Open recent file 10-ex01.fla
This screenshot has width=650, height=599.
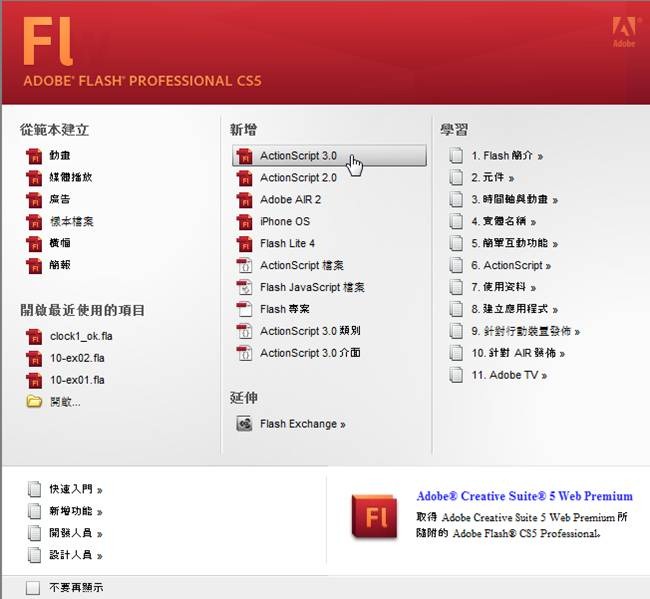click(x=77, y=380)
